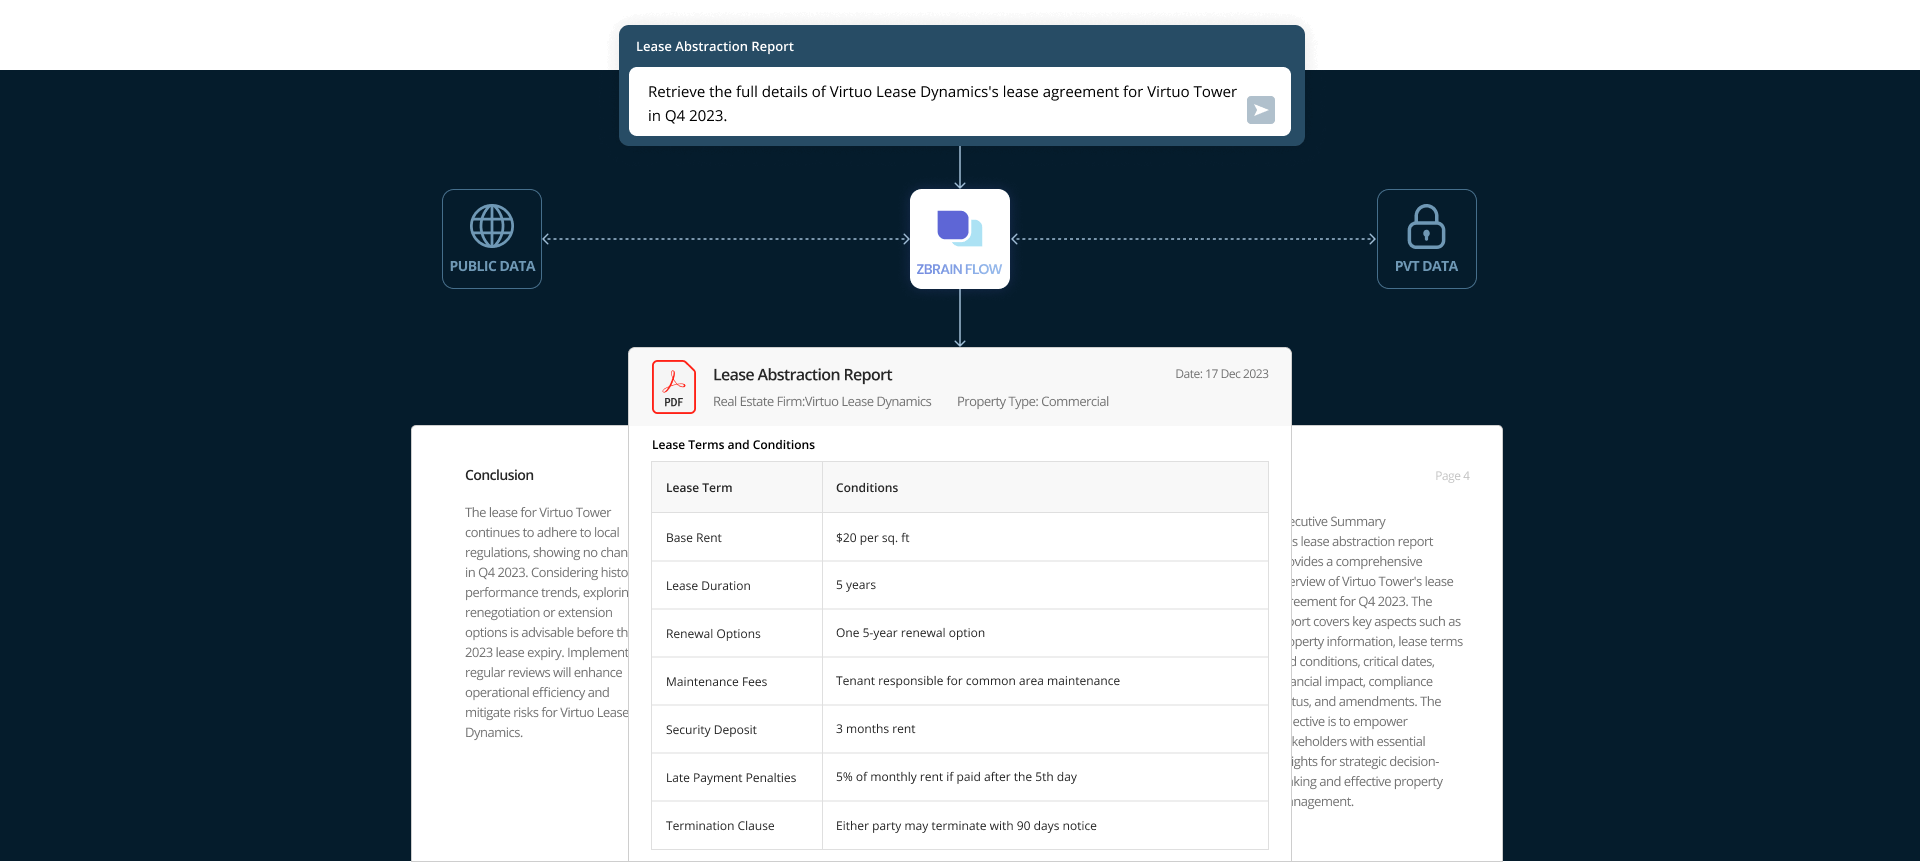Click the 'ZBRAIN FLOW' label
Viewport: 1920px width, 862px height.
click(x=959, y=269)
